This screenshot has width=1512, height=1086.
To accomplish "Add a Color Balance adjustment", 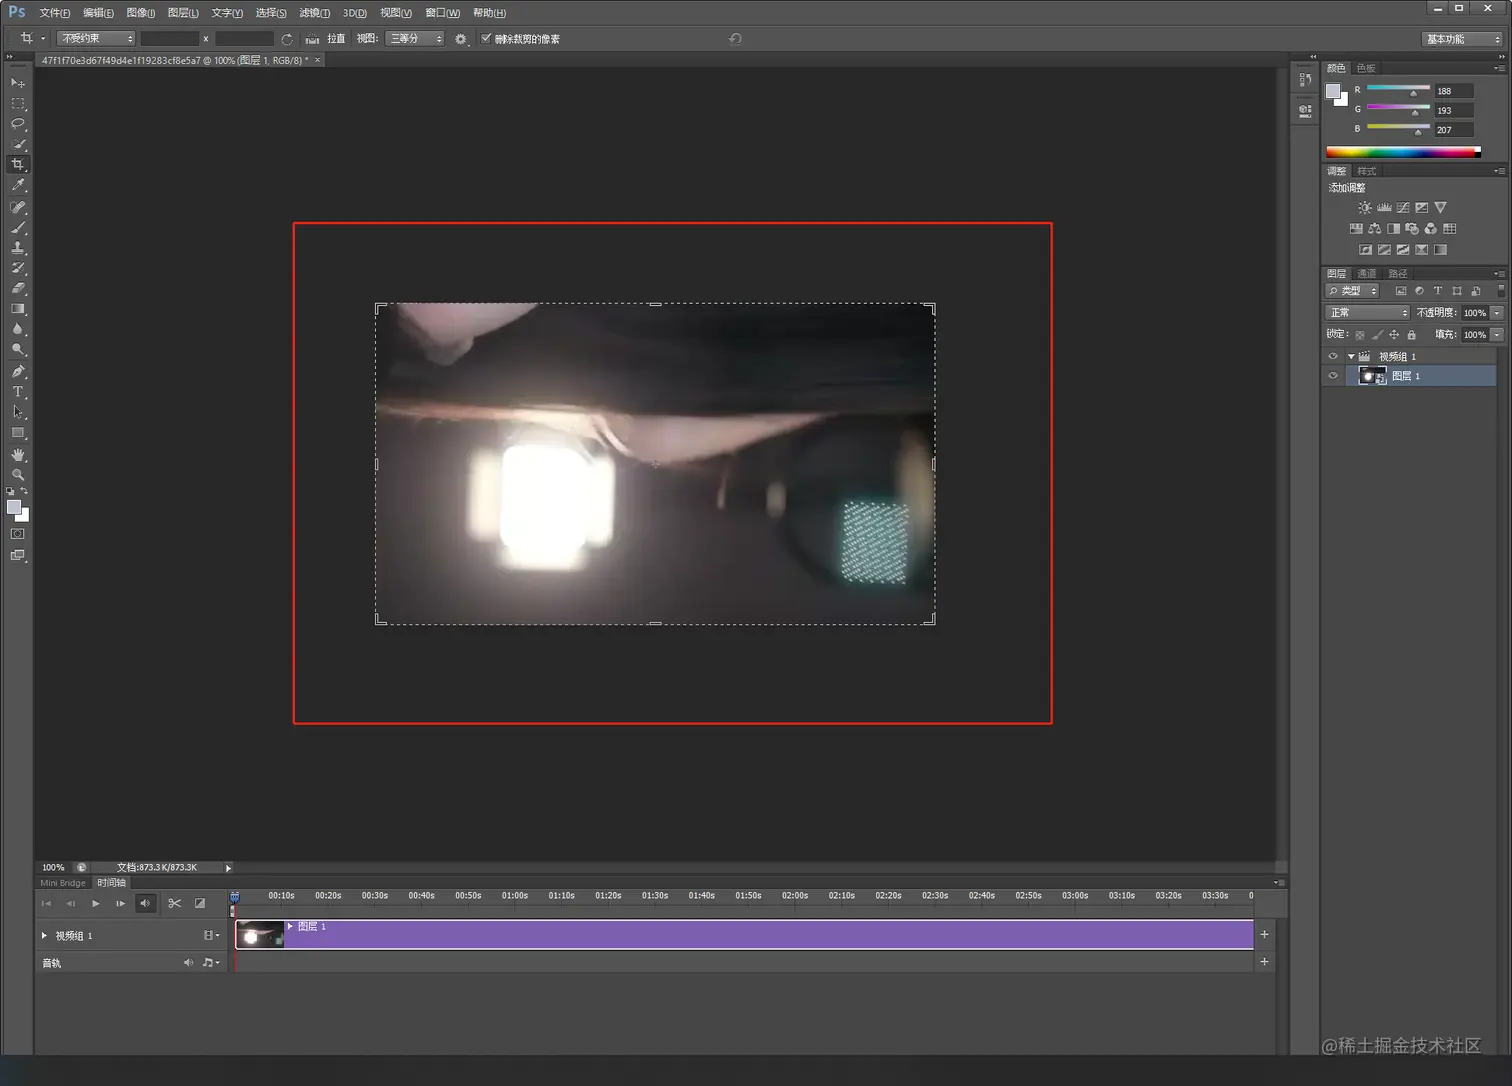I will point(1375,229).
